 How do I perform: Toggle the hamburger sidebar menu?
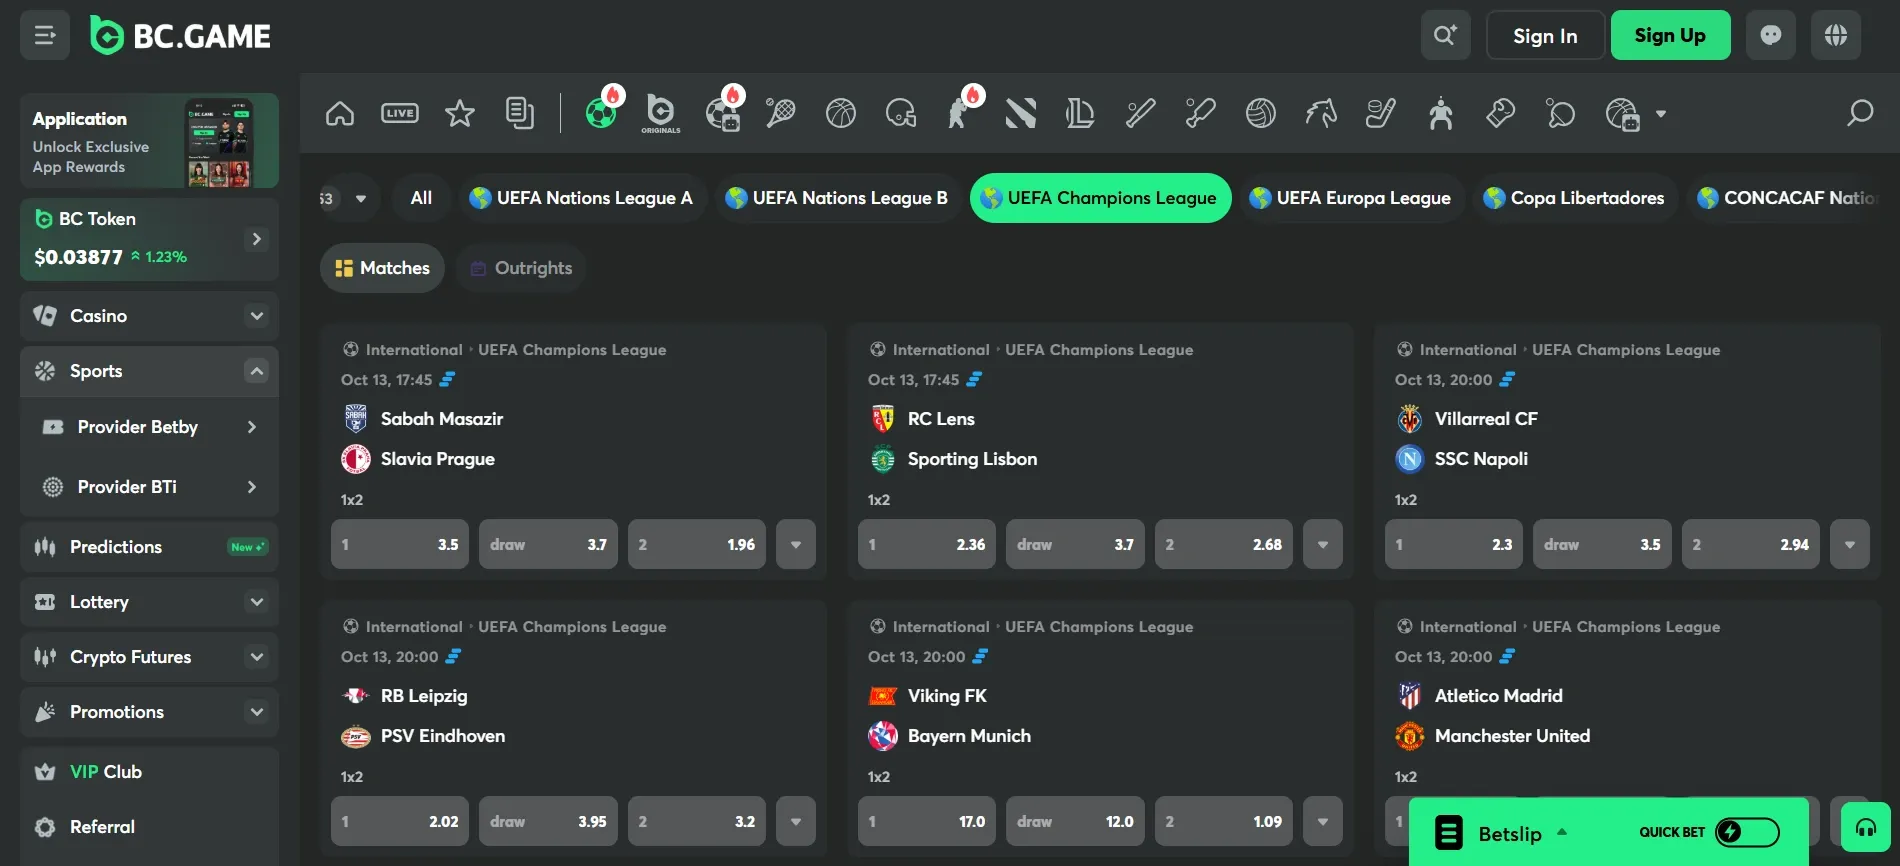pos(45,35)
